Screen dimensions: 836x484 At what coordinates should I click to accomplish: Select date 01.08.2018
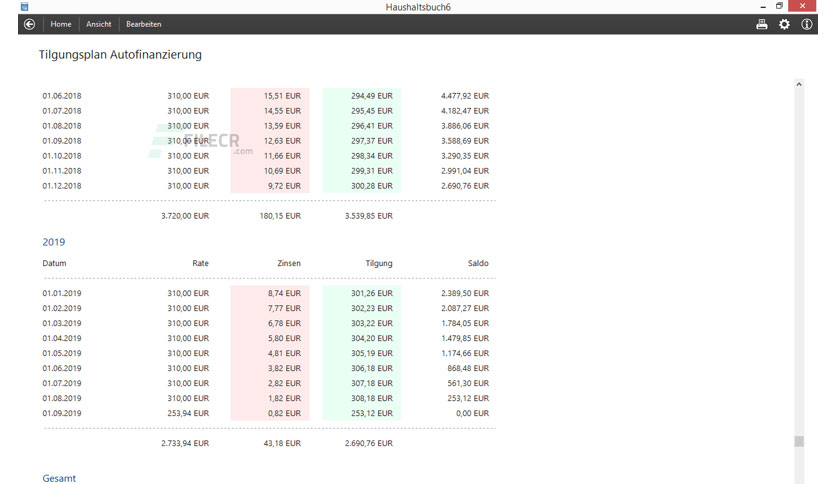coord(62,126)
